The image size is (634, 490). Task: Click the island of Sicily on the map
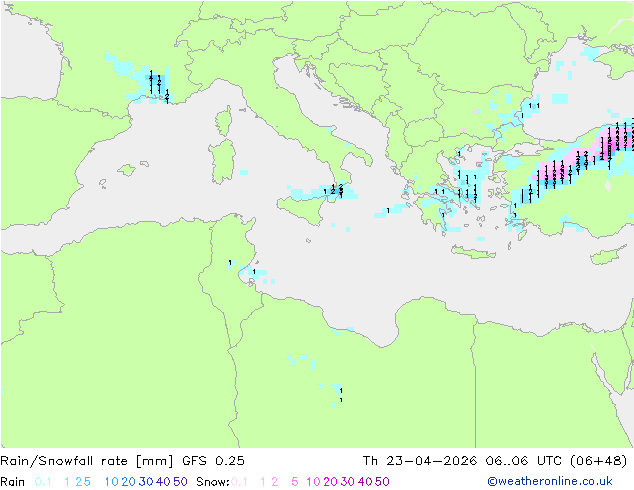pyautogui.click(x=302, y=208)
